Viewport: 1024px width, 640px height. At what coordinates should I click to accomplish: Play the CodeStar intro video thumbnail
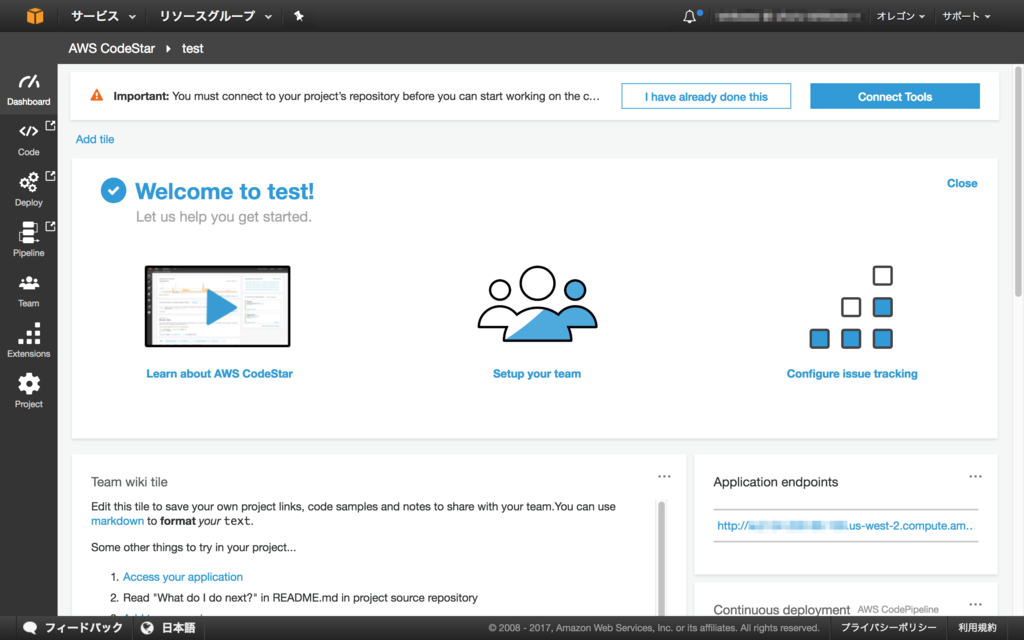click(217, 306)
